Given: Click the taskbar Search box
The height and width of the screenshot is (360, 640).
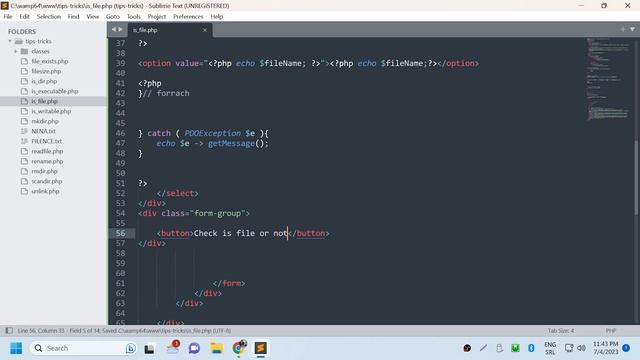Looking at the screenshot, I should click(x=84, y=348).
